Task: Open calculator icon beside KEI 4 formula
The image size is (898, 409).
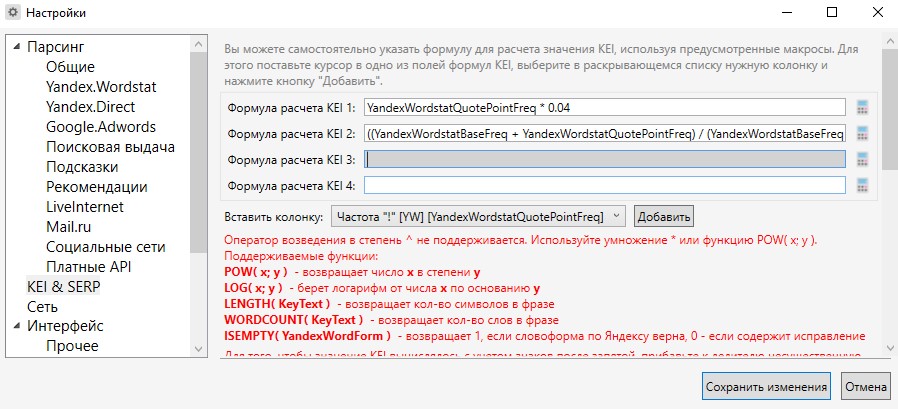Action: (862, 185)
